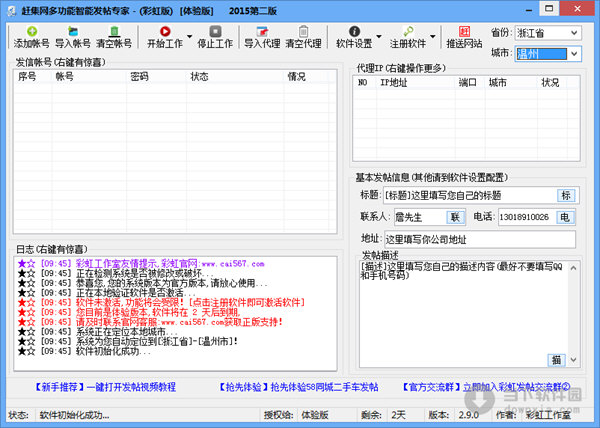Open 官方交流群 join group link

pos(486,387)
